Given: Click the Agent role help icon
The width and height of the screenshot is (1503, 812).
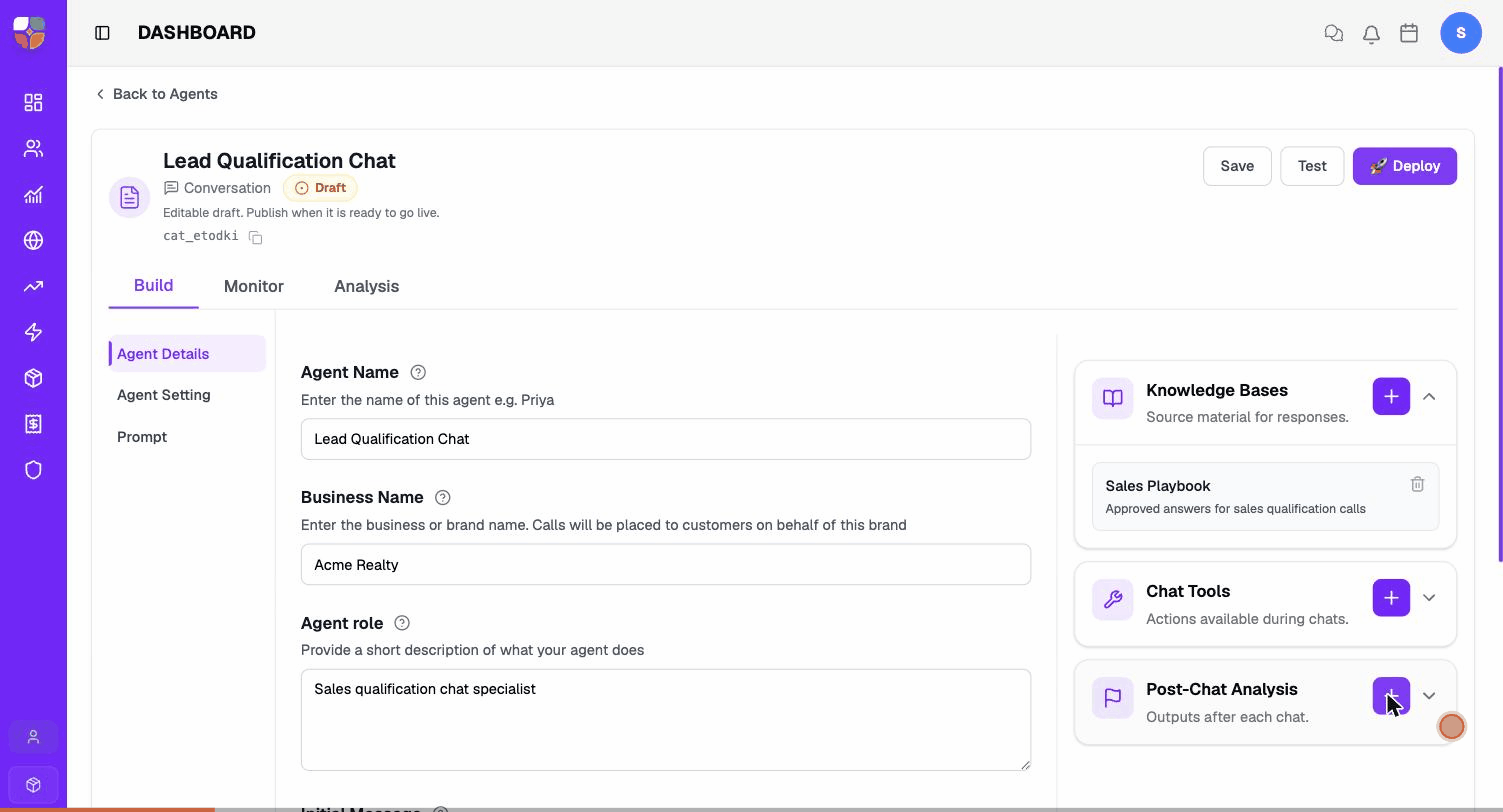Looking at the screenshot, I should 402,623.
